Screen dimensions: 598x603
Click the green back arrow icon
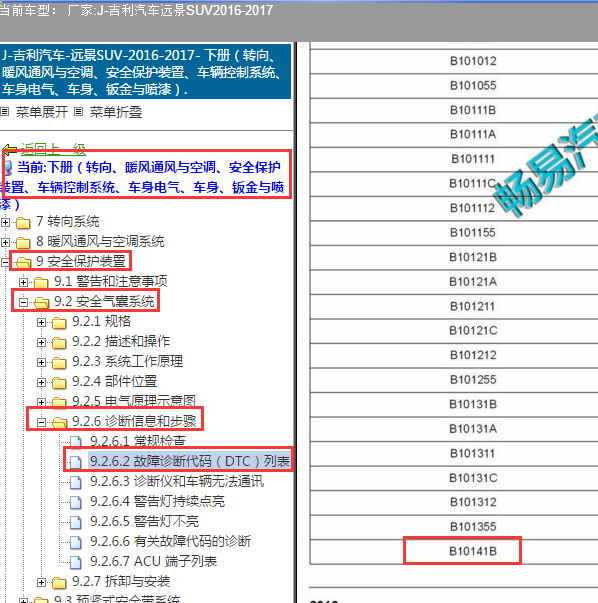coord(10,149)
